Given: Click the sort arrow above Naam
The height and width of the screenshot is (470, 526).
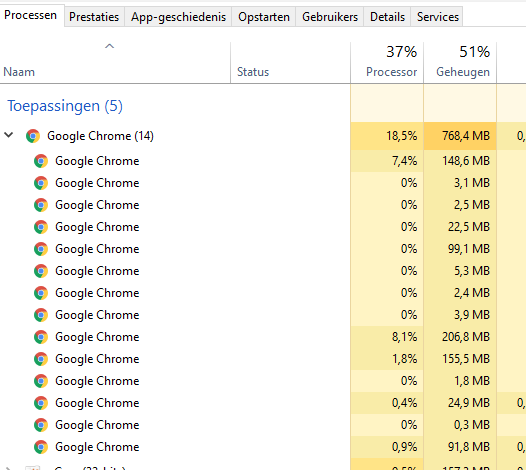Looking at the screenshot, I should coord(109,46).
